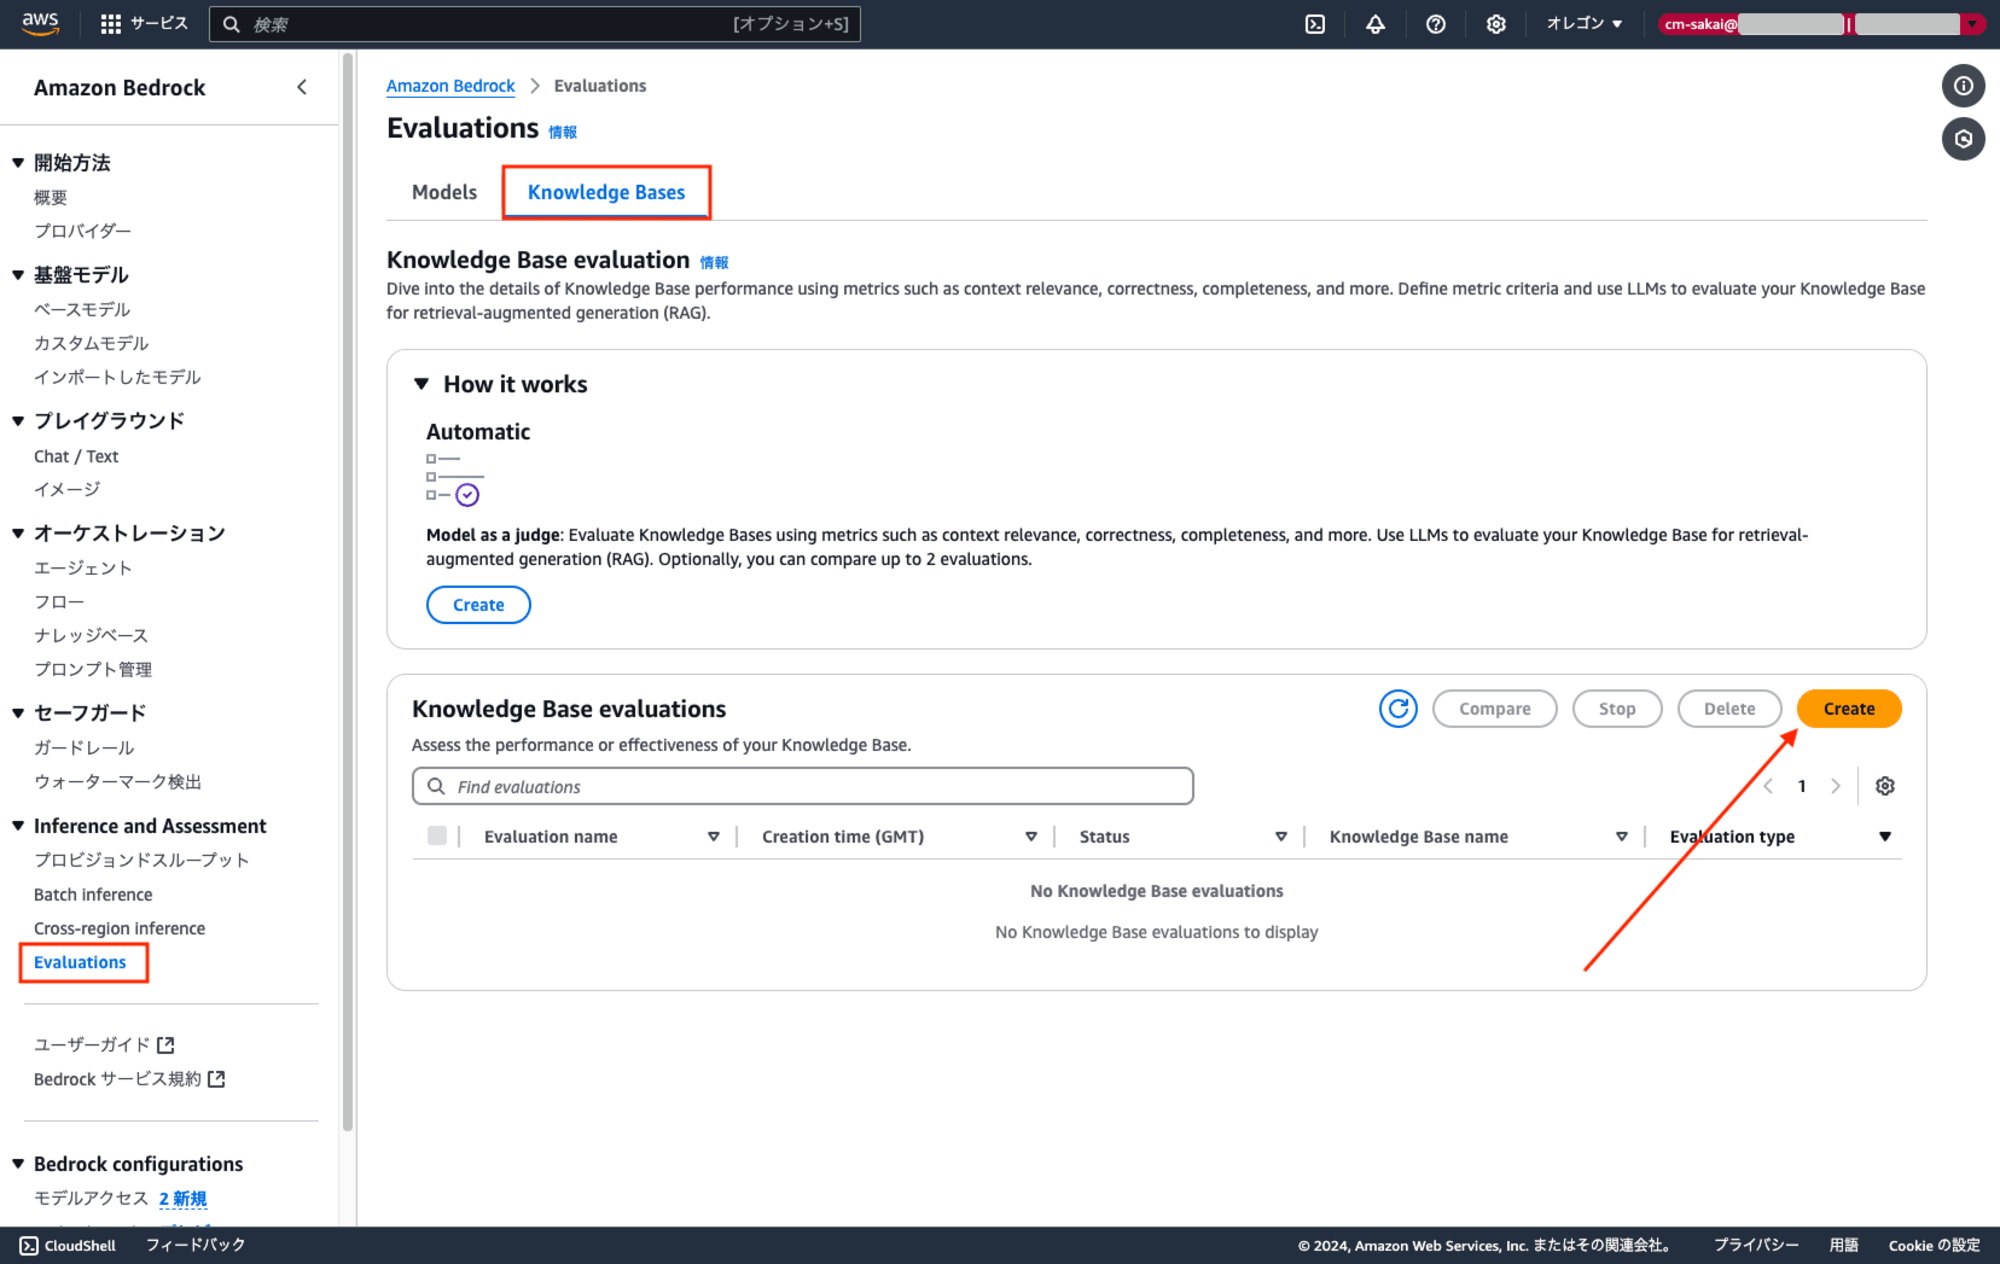Sort by Evaluation name column arrow
The image size is (2000, 1264).
(x=714, y=837)
